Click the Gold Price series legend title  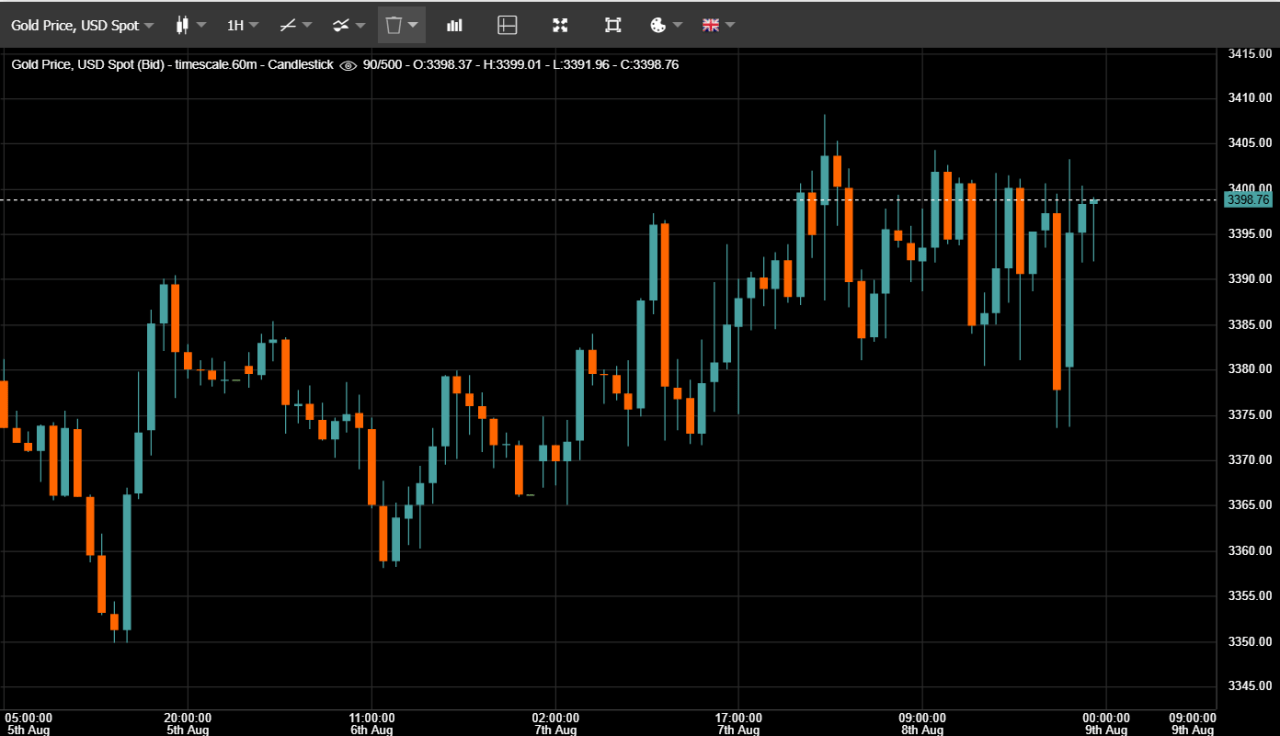[x=172, y=65]
